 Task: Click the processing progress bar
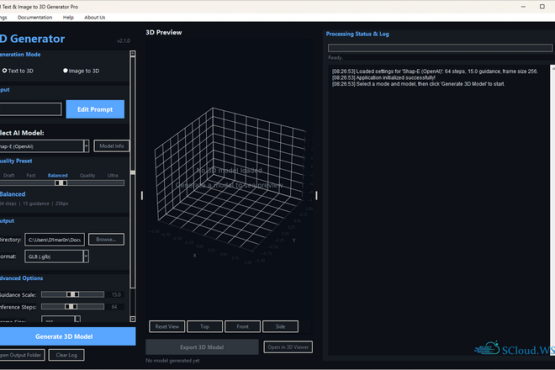440,48
